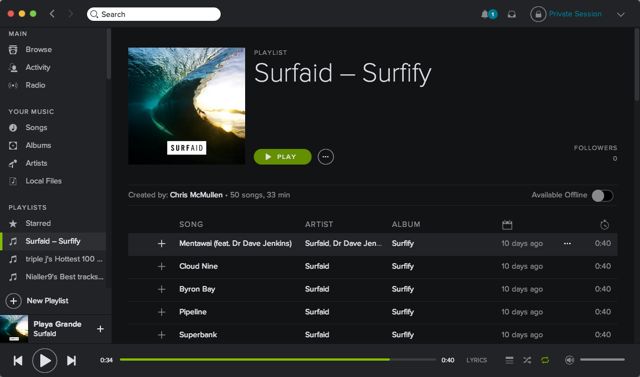The image size is (640, 377).
Task: Click the main play button in bottom bar
Action: pos(44,361)
